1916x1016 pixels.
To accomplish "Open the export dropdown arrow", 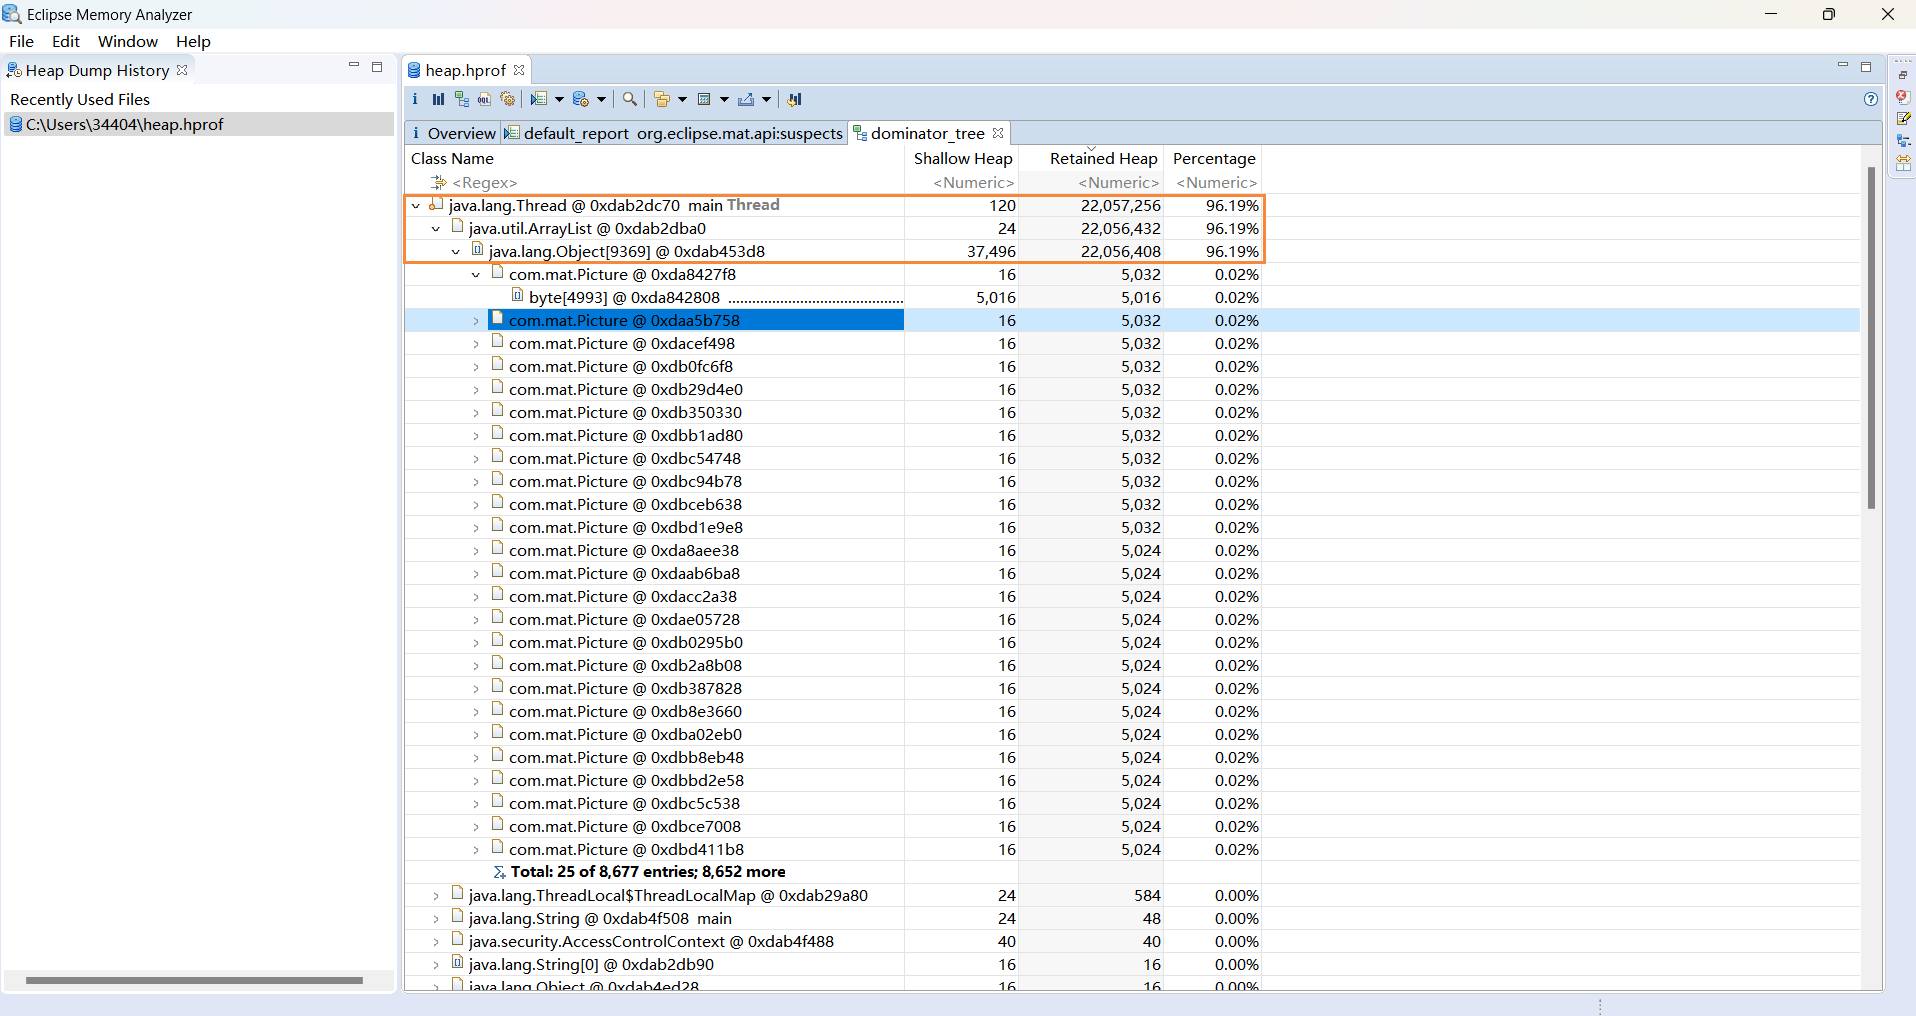I will (766, 99).
